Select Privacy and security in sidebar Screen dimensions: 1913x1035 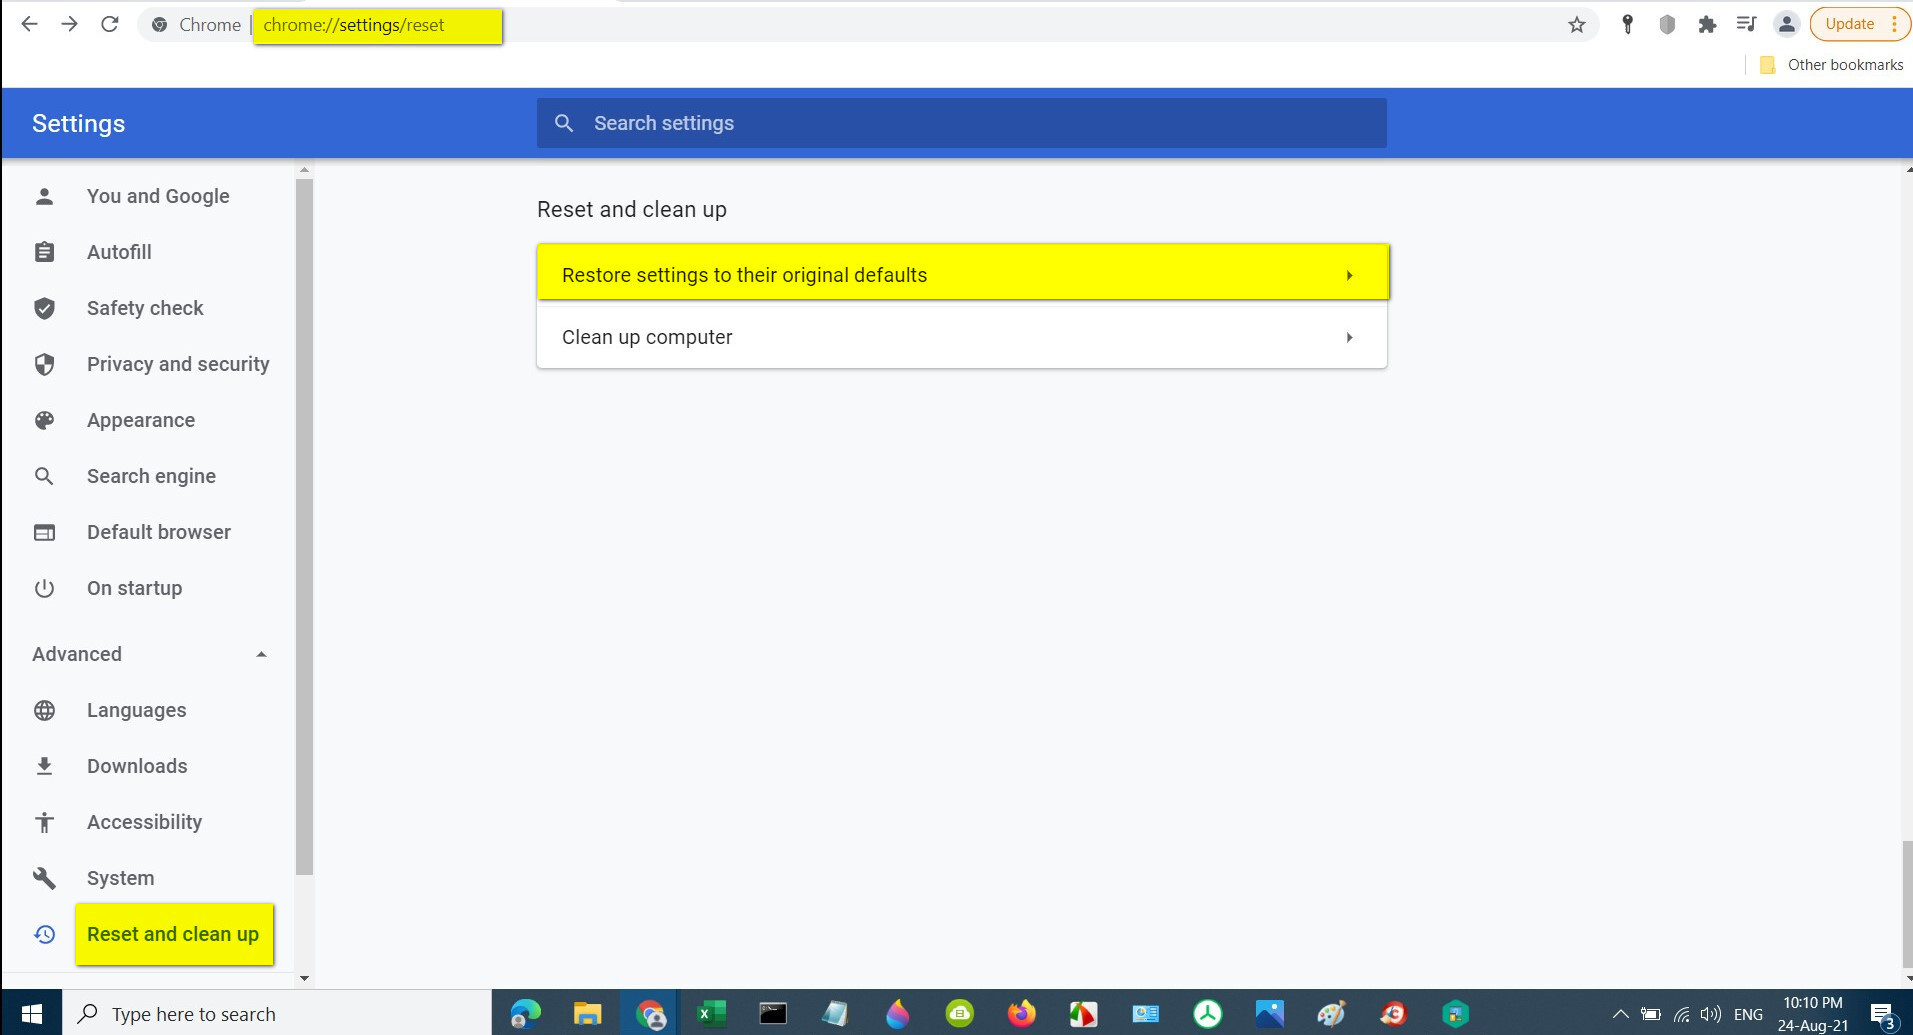(178, 364)
